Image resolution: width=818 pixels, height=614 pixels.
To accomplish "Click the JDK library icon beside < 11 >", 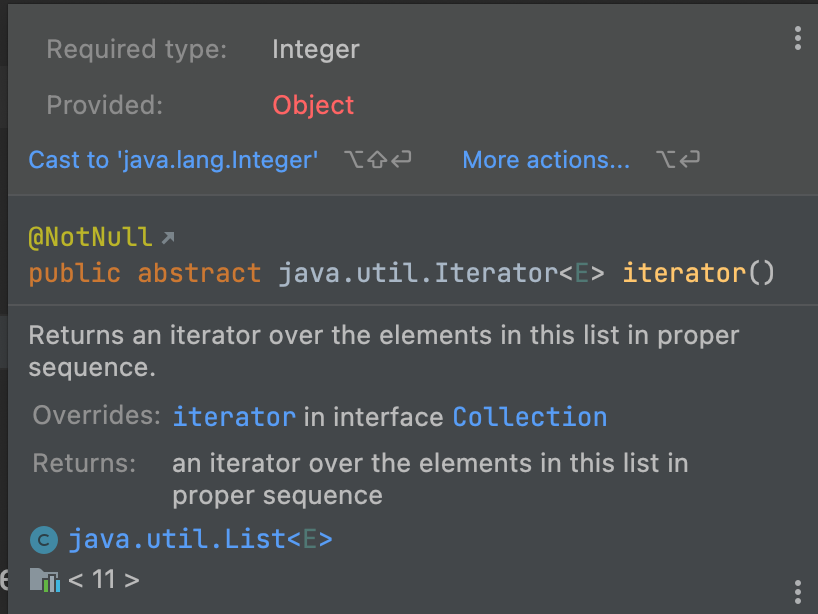I will (x=44, y=579).
